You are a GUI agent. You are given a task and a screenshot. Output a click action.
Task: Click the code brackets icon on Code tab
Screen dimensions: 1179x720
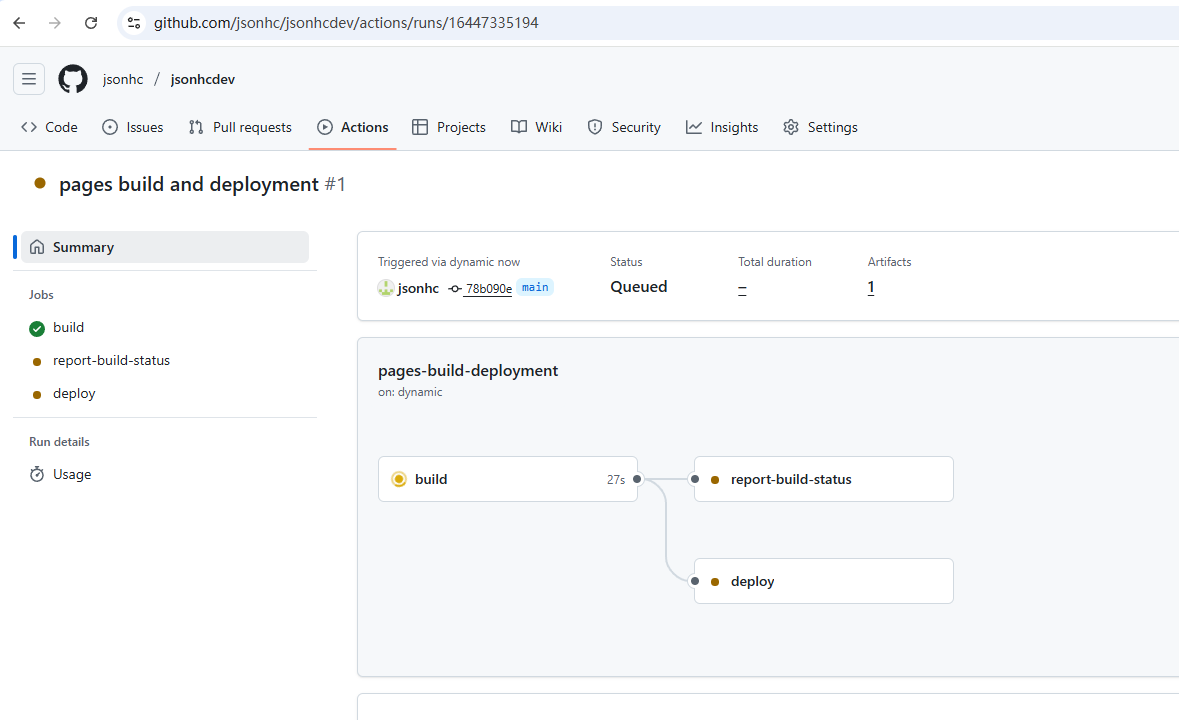[x=29, y=127]
